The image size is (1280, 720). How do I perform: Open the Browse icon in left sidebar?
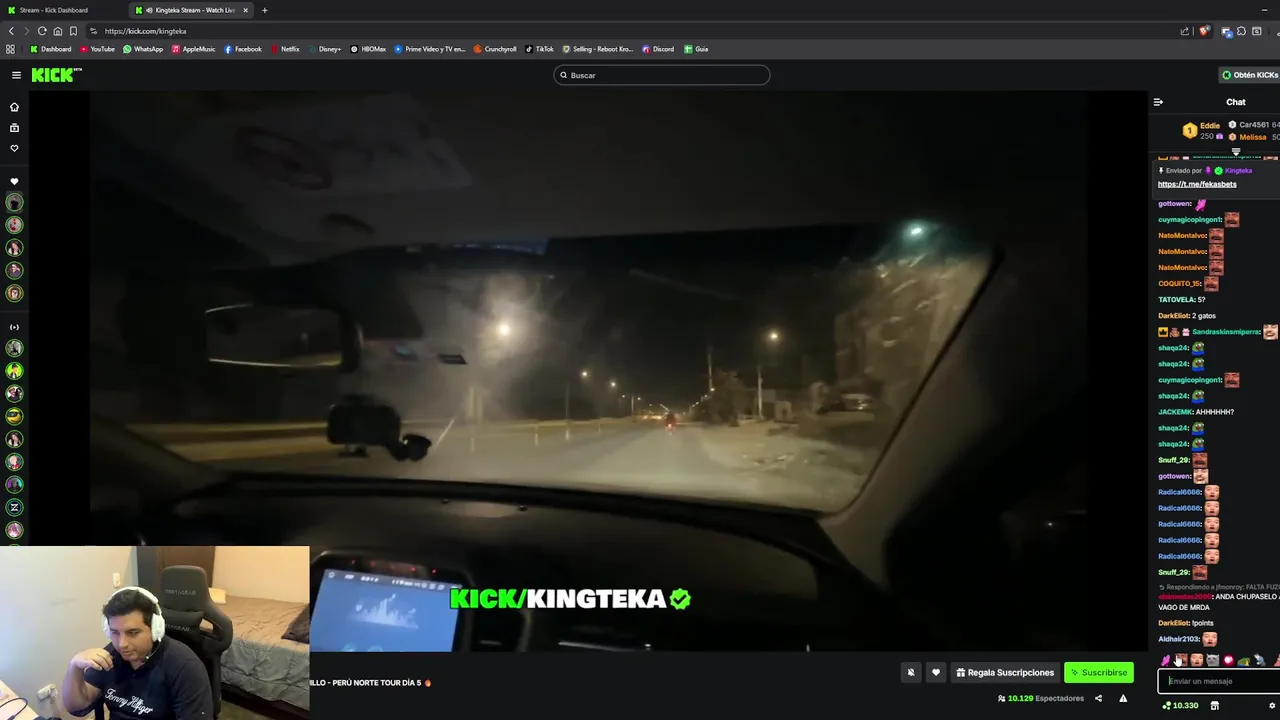(x=14, y=128)
